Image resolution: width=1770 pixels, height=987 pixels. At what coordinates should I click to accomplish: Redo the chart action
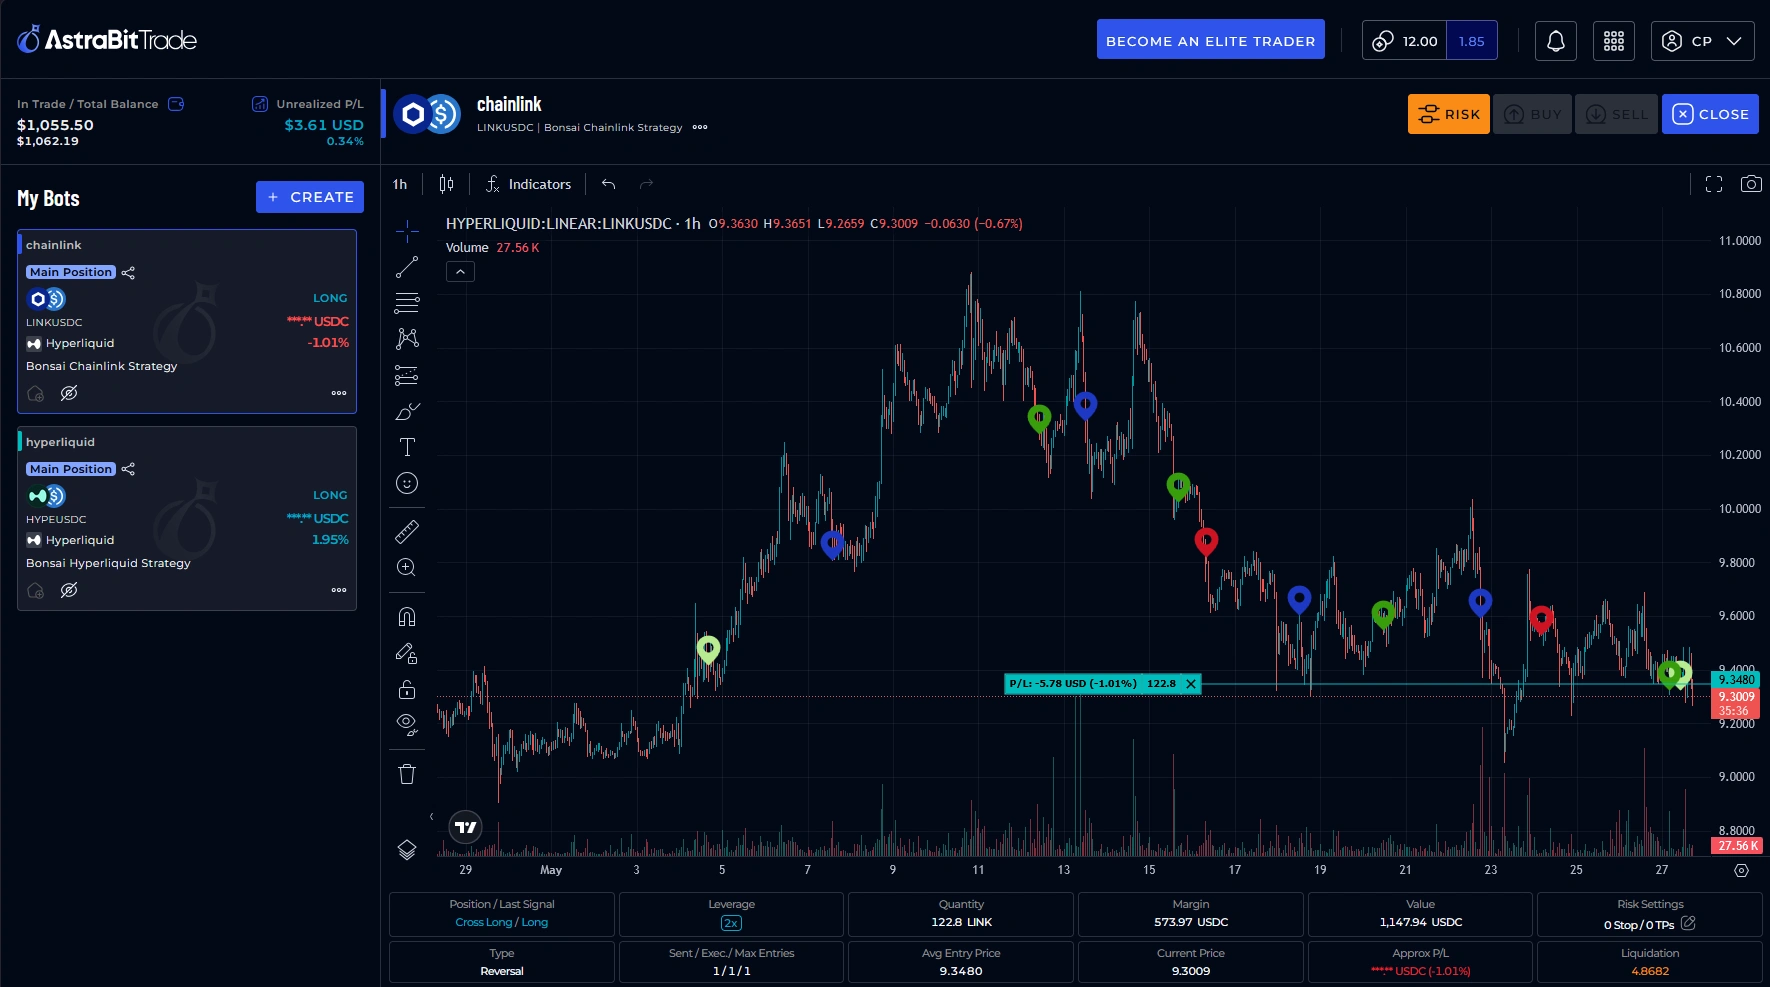(x=646, y=184)
